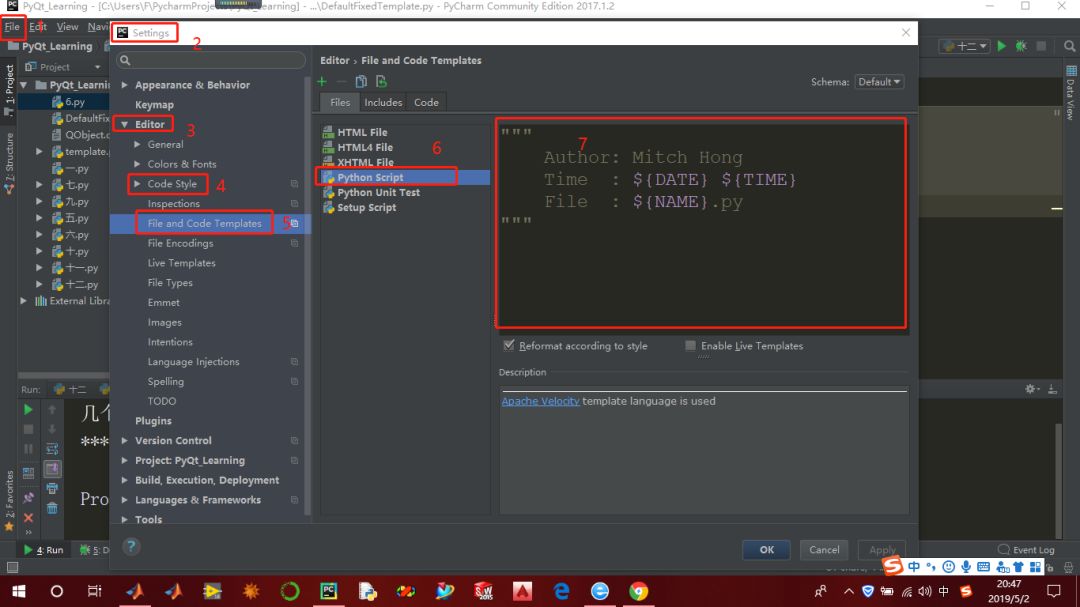Rerun with green play in Run panel
The image size is (1080, 607).
tap(28, 410)
